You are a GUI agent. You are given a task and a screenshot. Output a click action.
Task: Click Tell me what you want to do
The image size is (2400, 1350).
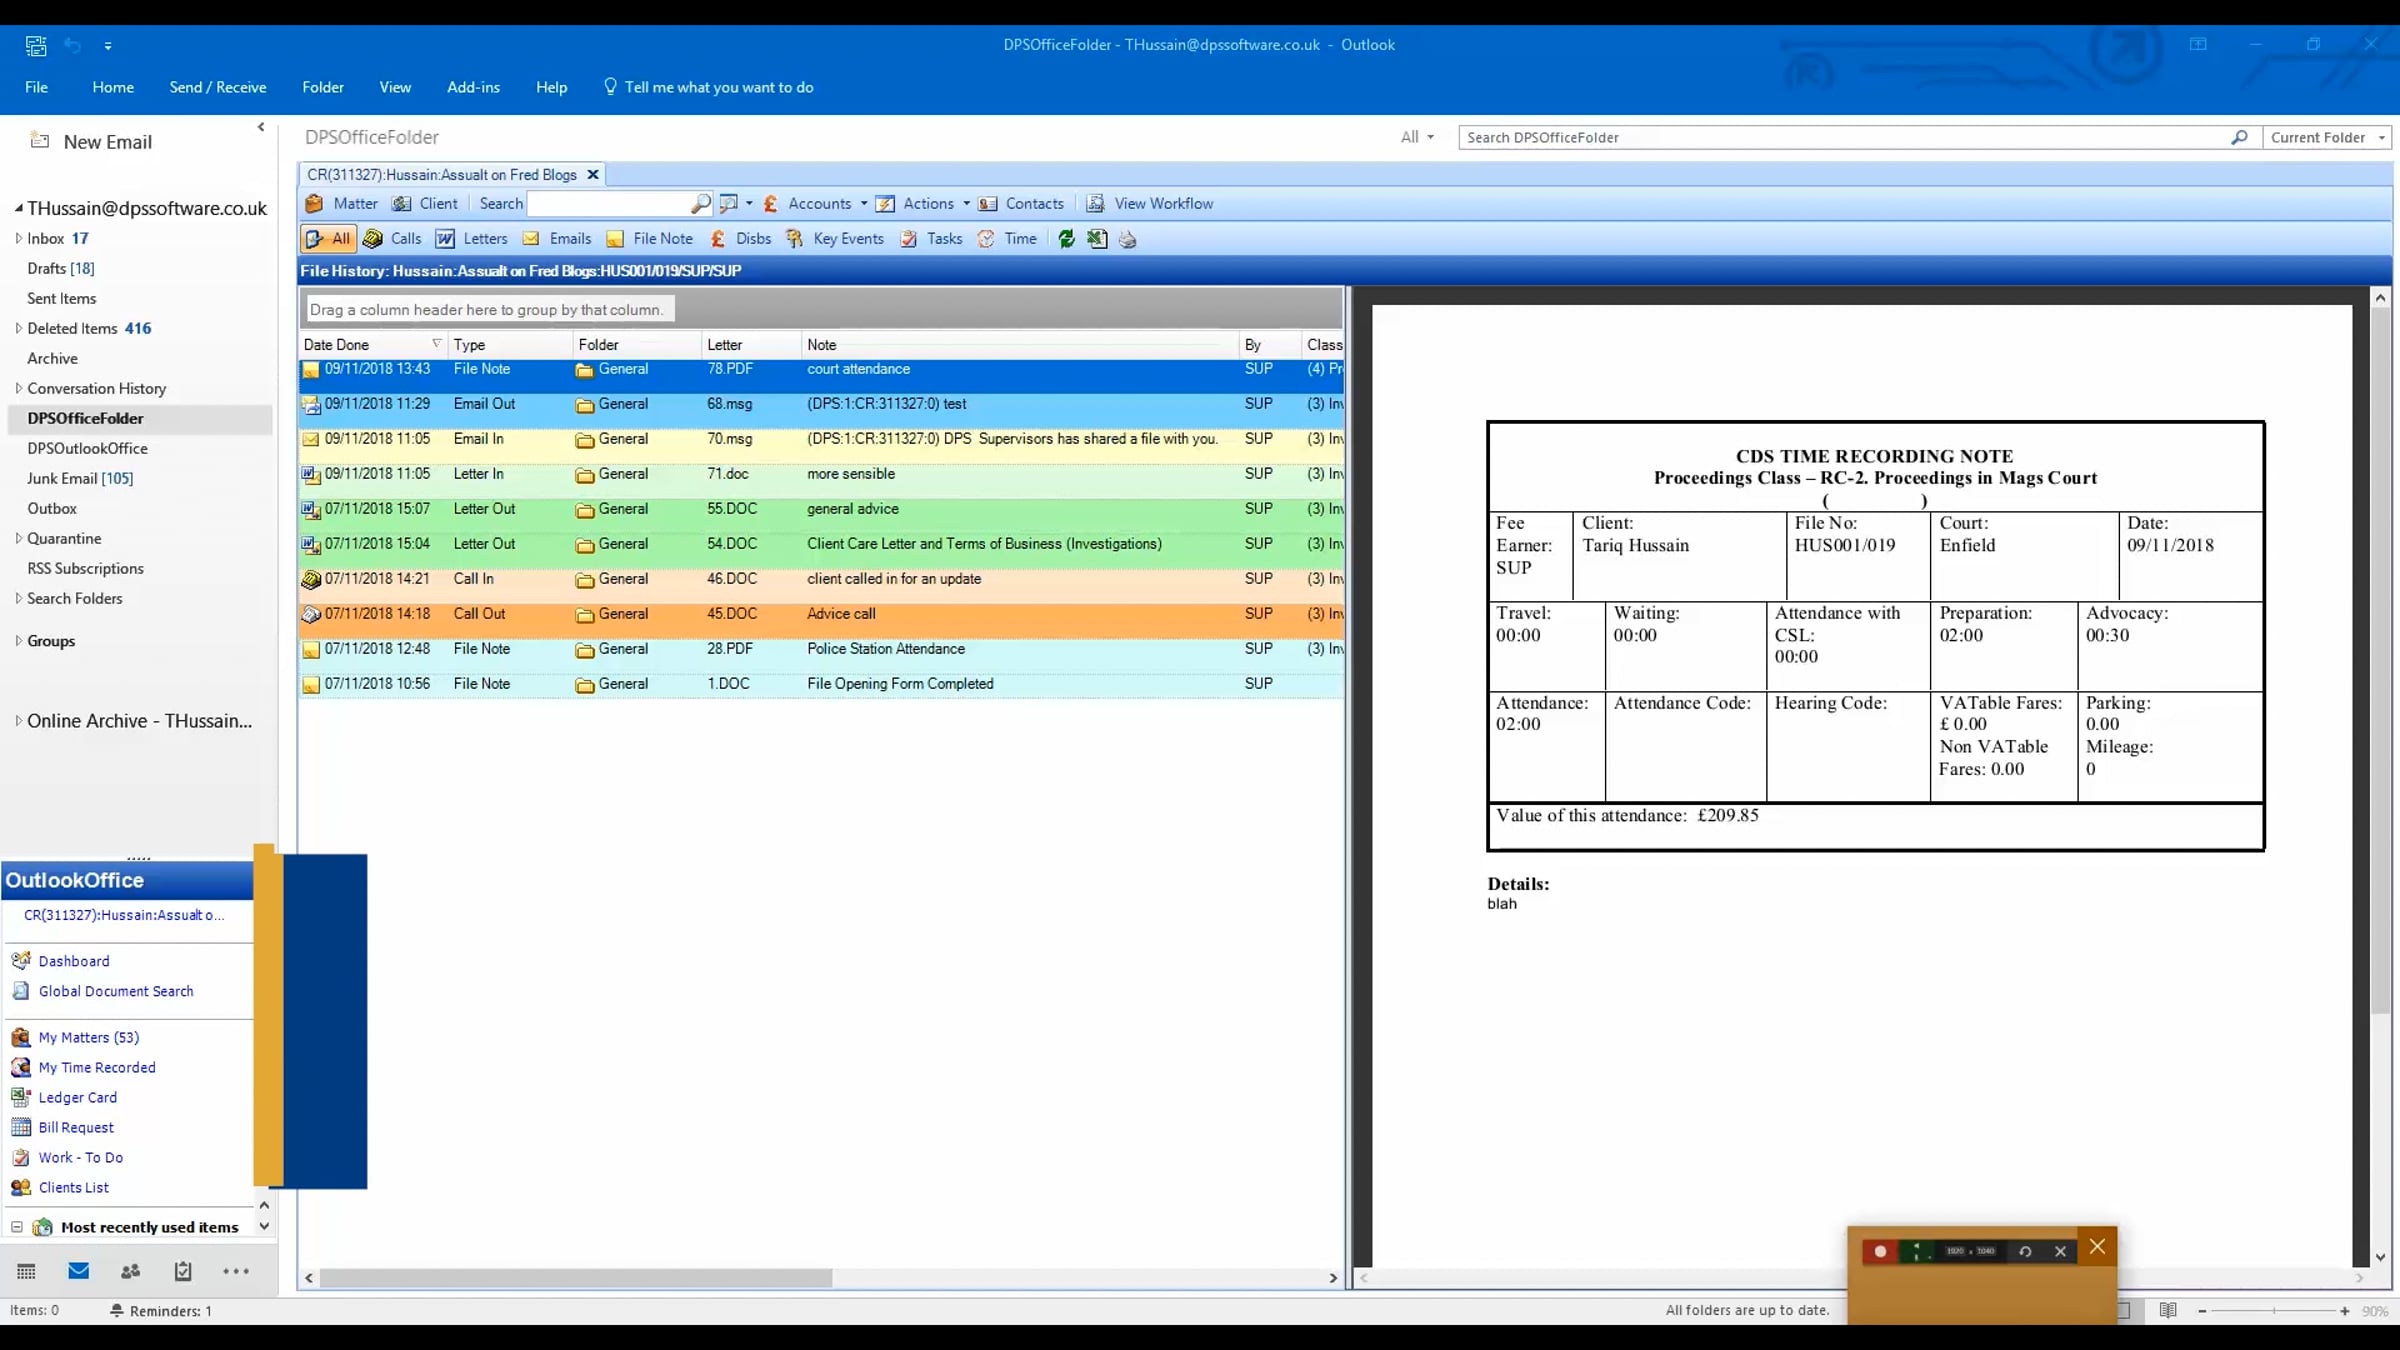tap(708, 87)
